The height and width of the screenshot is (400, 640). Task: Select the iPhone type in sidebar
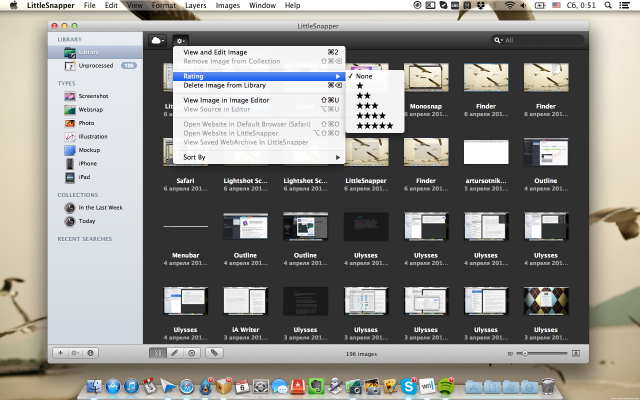[87, 163]
